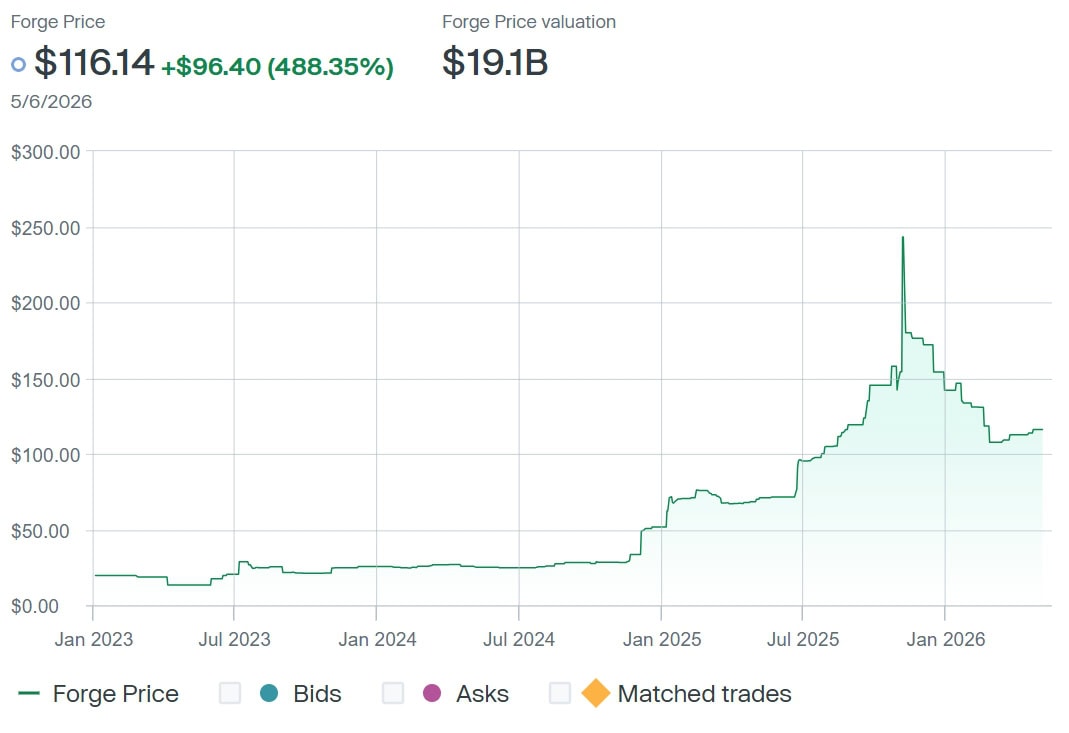Click the orange Matched trades diamond icon

click(595, 693)
